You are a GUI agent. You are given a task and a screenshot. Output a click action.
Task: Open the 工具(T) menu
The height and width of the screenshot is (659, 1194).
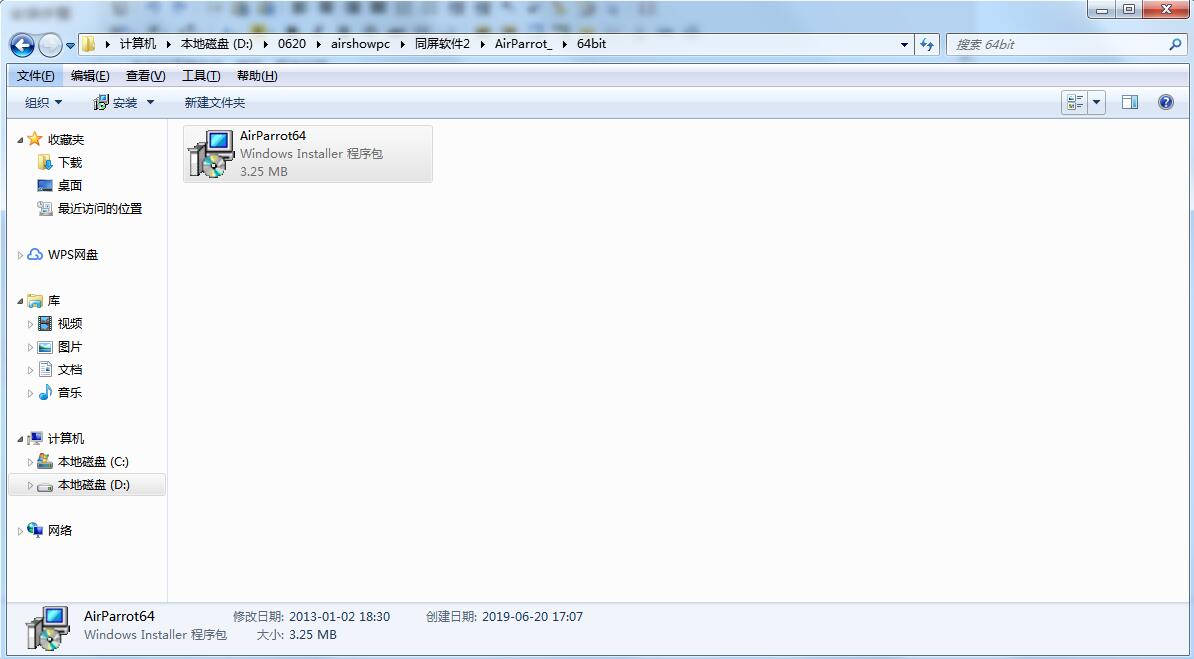pyautogui.click(x=201, y=75)
